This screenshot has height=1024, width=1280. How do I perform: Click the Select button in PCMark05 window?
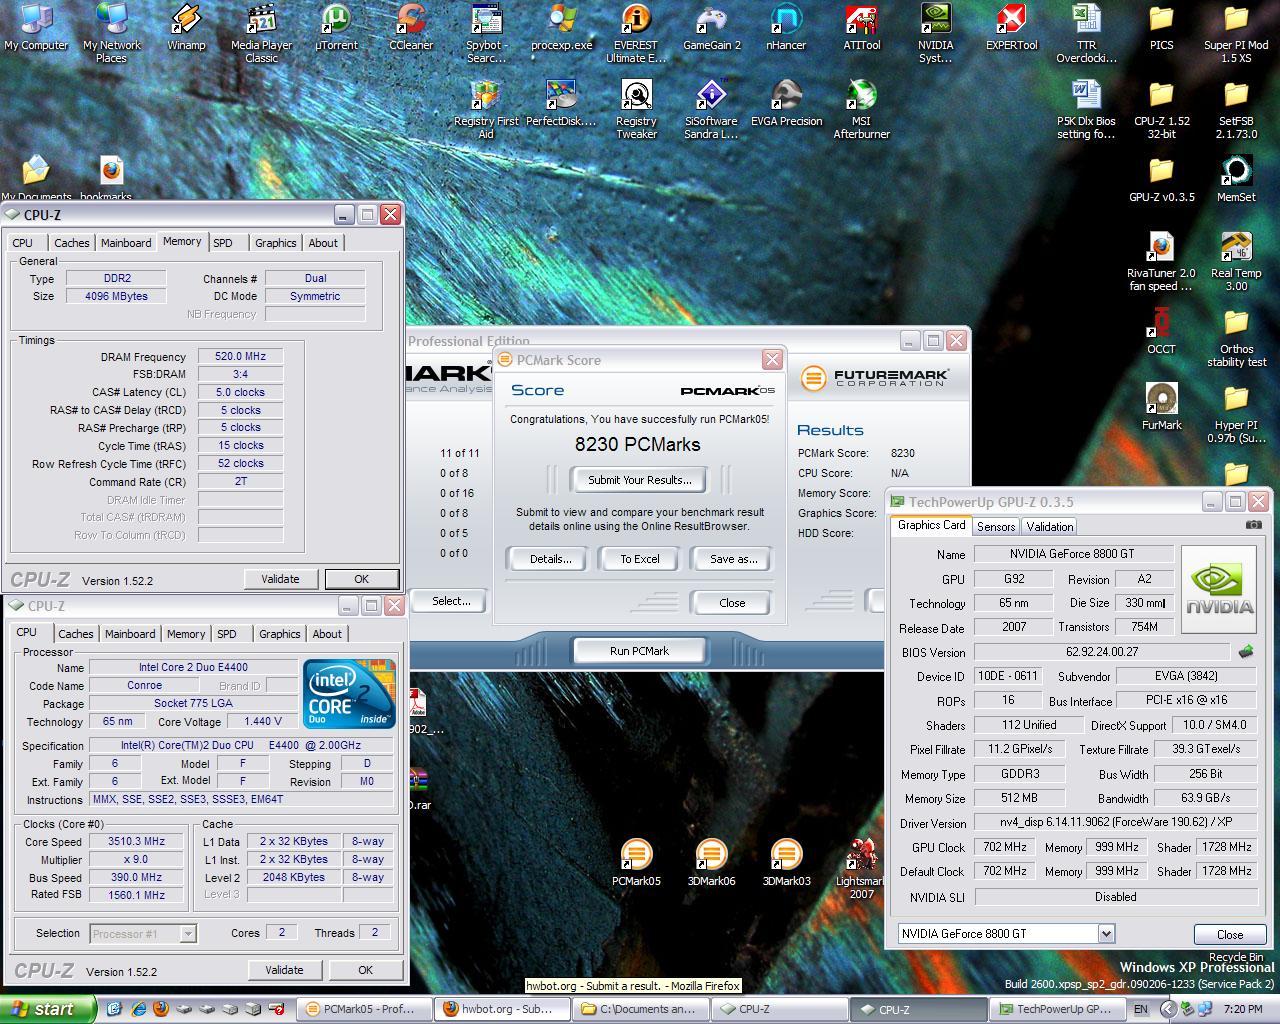(451, 601)
